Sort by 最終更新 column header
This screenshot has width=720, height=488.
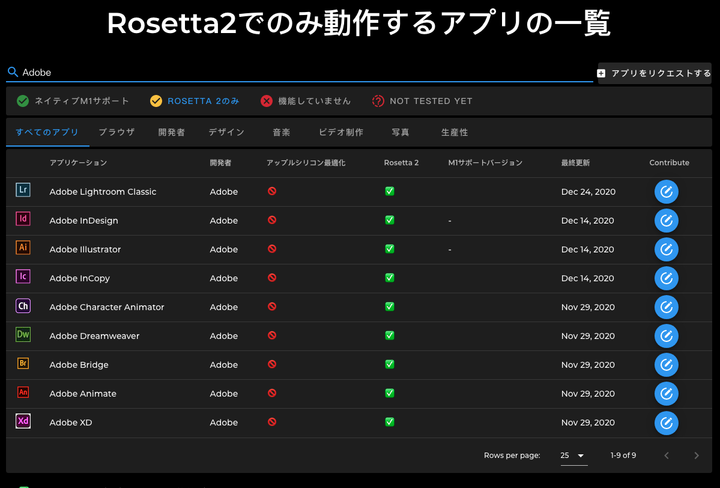click(575, 163)
